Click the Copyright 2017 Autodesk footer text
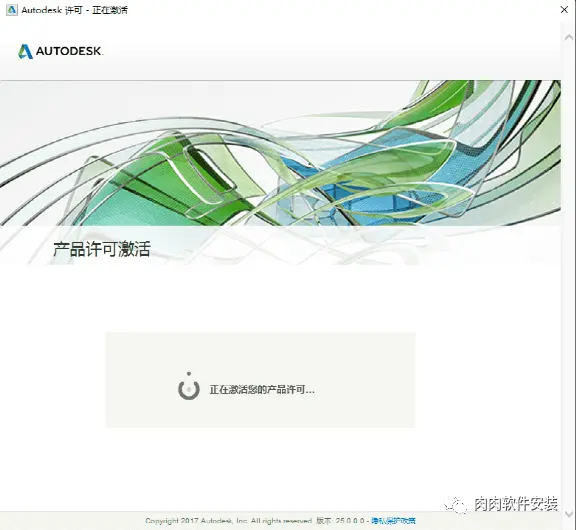 point(228,520)
